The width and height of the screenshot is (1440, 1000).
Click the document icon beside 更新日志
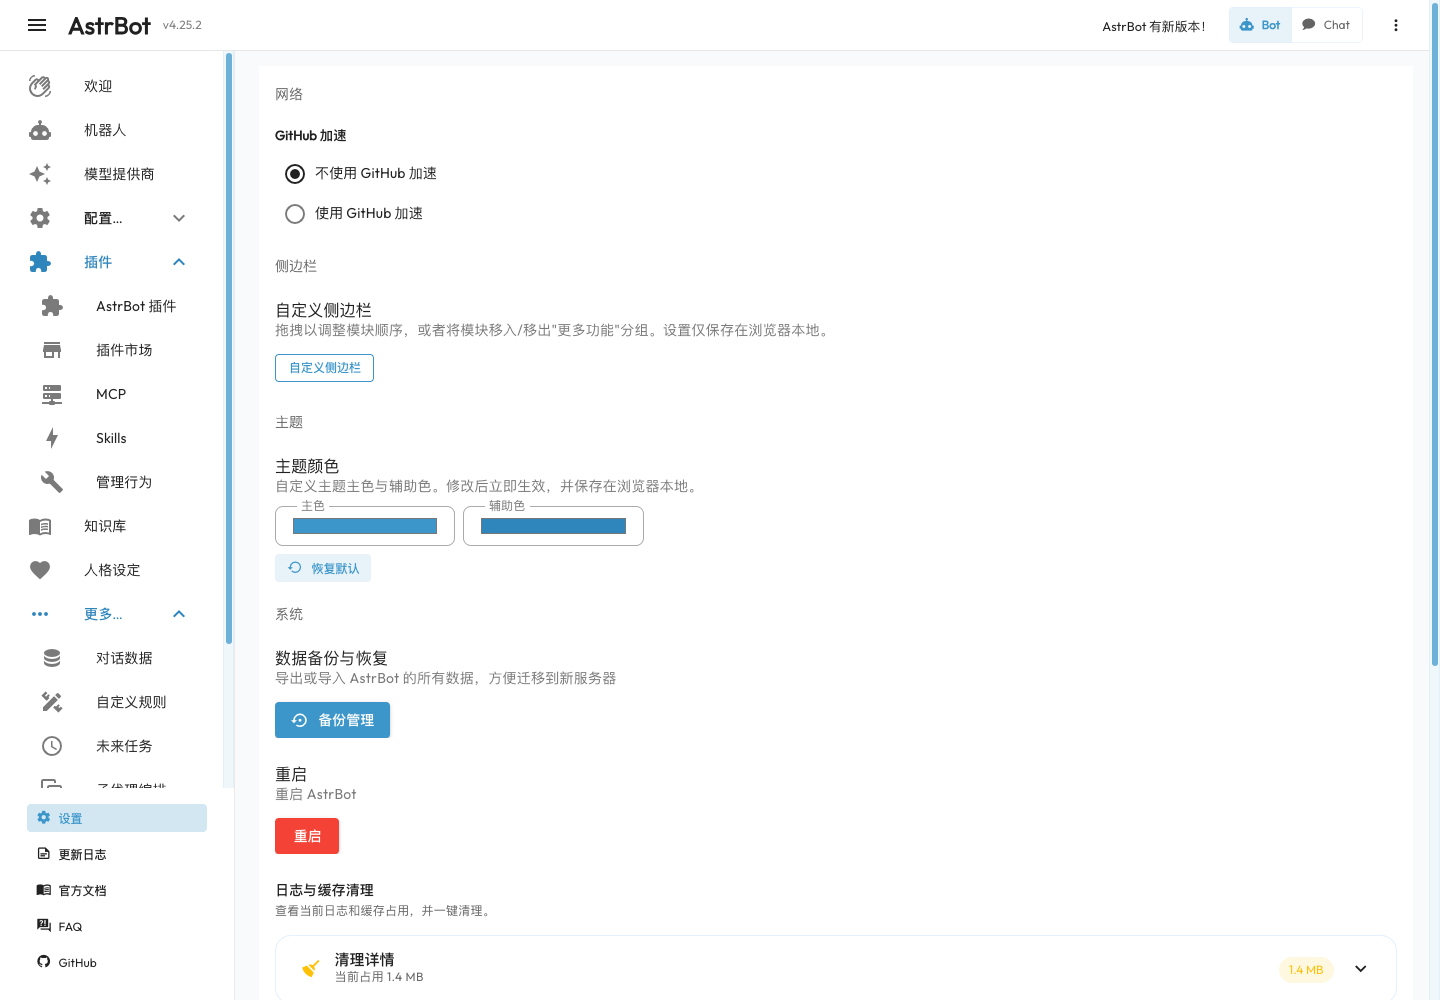click(44, 854)
